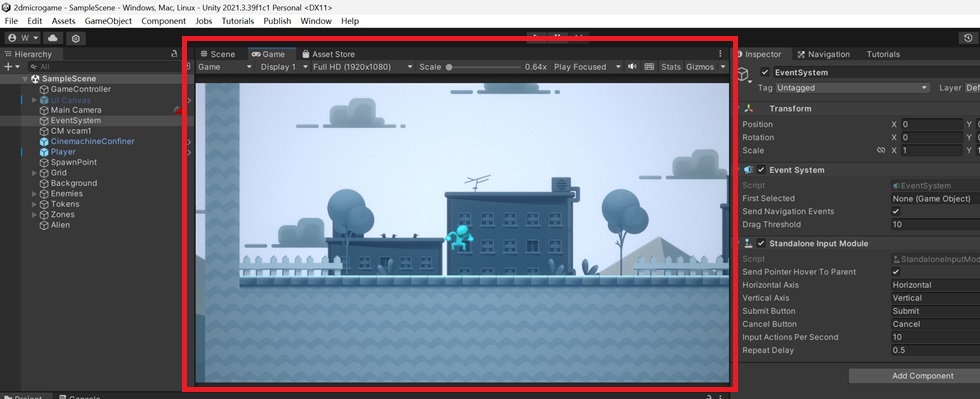Click the Drag Threshold value field
The height and width of the screenshot is (399, 980).
pos(936,225)
